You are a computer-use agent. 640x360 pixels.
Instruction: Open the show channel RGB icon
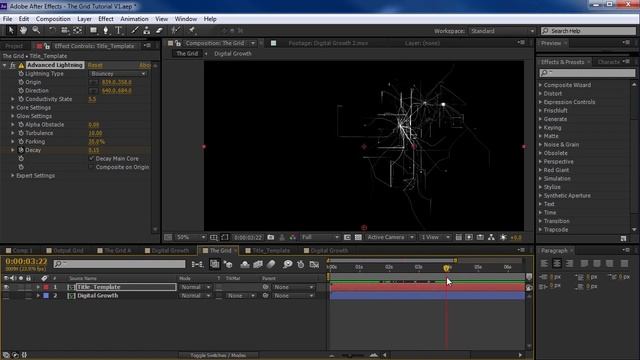tap(292, 237)
